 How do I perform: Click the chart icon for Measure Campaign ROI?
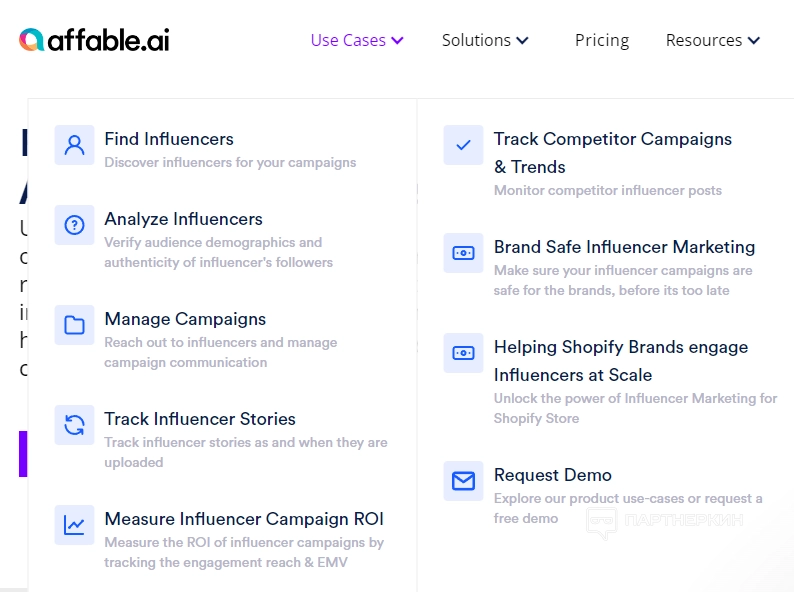click(74, 525)
